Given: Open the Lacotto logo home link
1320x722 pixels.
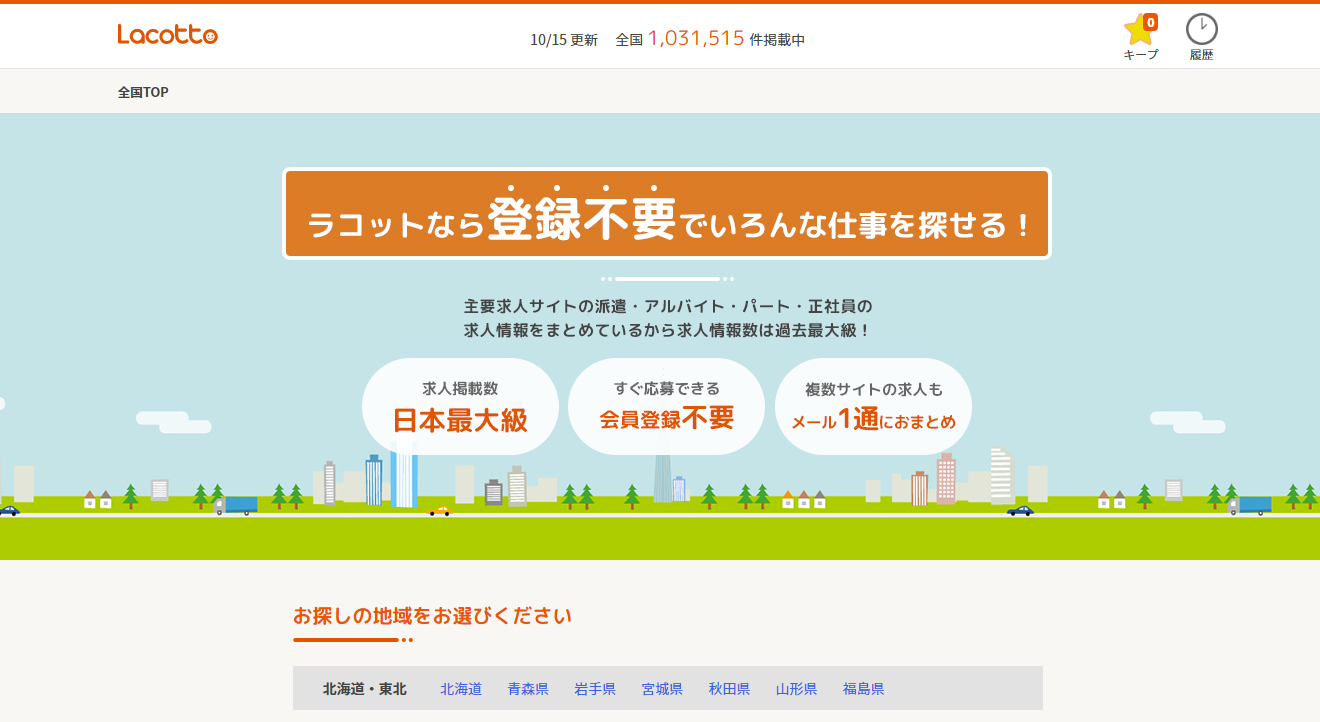Looking at the screenshot, I should (167, 35).
